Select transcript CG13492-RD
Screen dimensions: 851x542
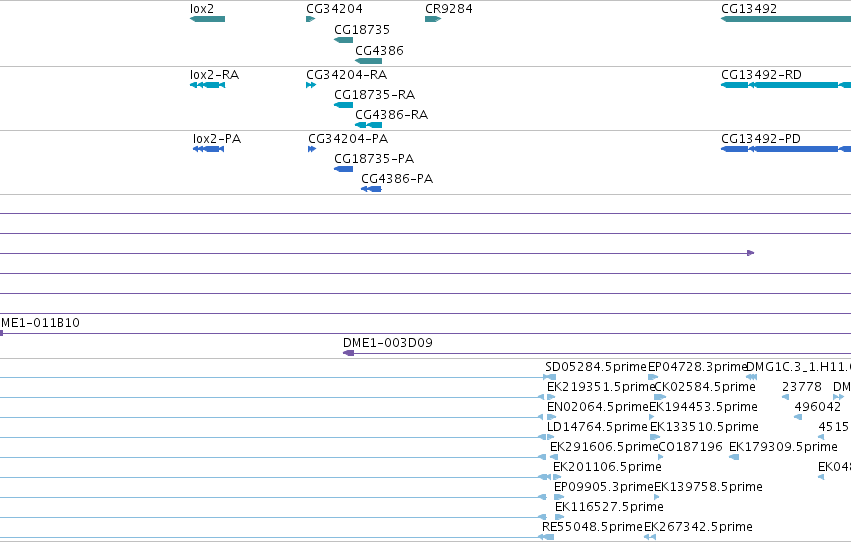point(786,85)
